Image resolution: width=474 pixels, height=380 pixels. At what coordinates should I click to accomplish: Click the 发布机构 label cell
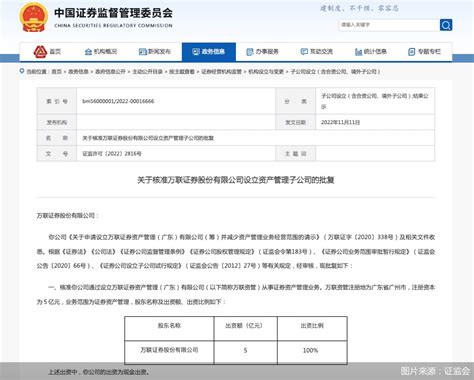[x=57, y=122]
